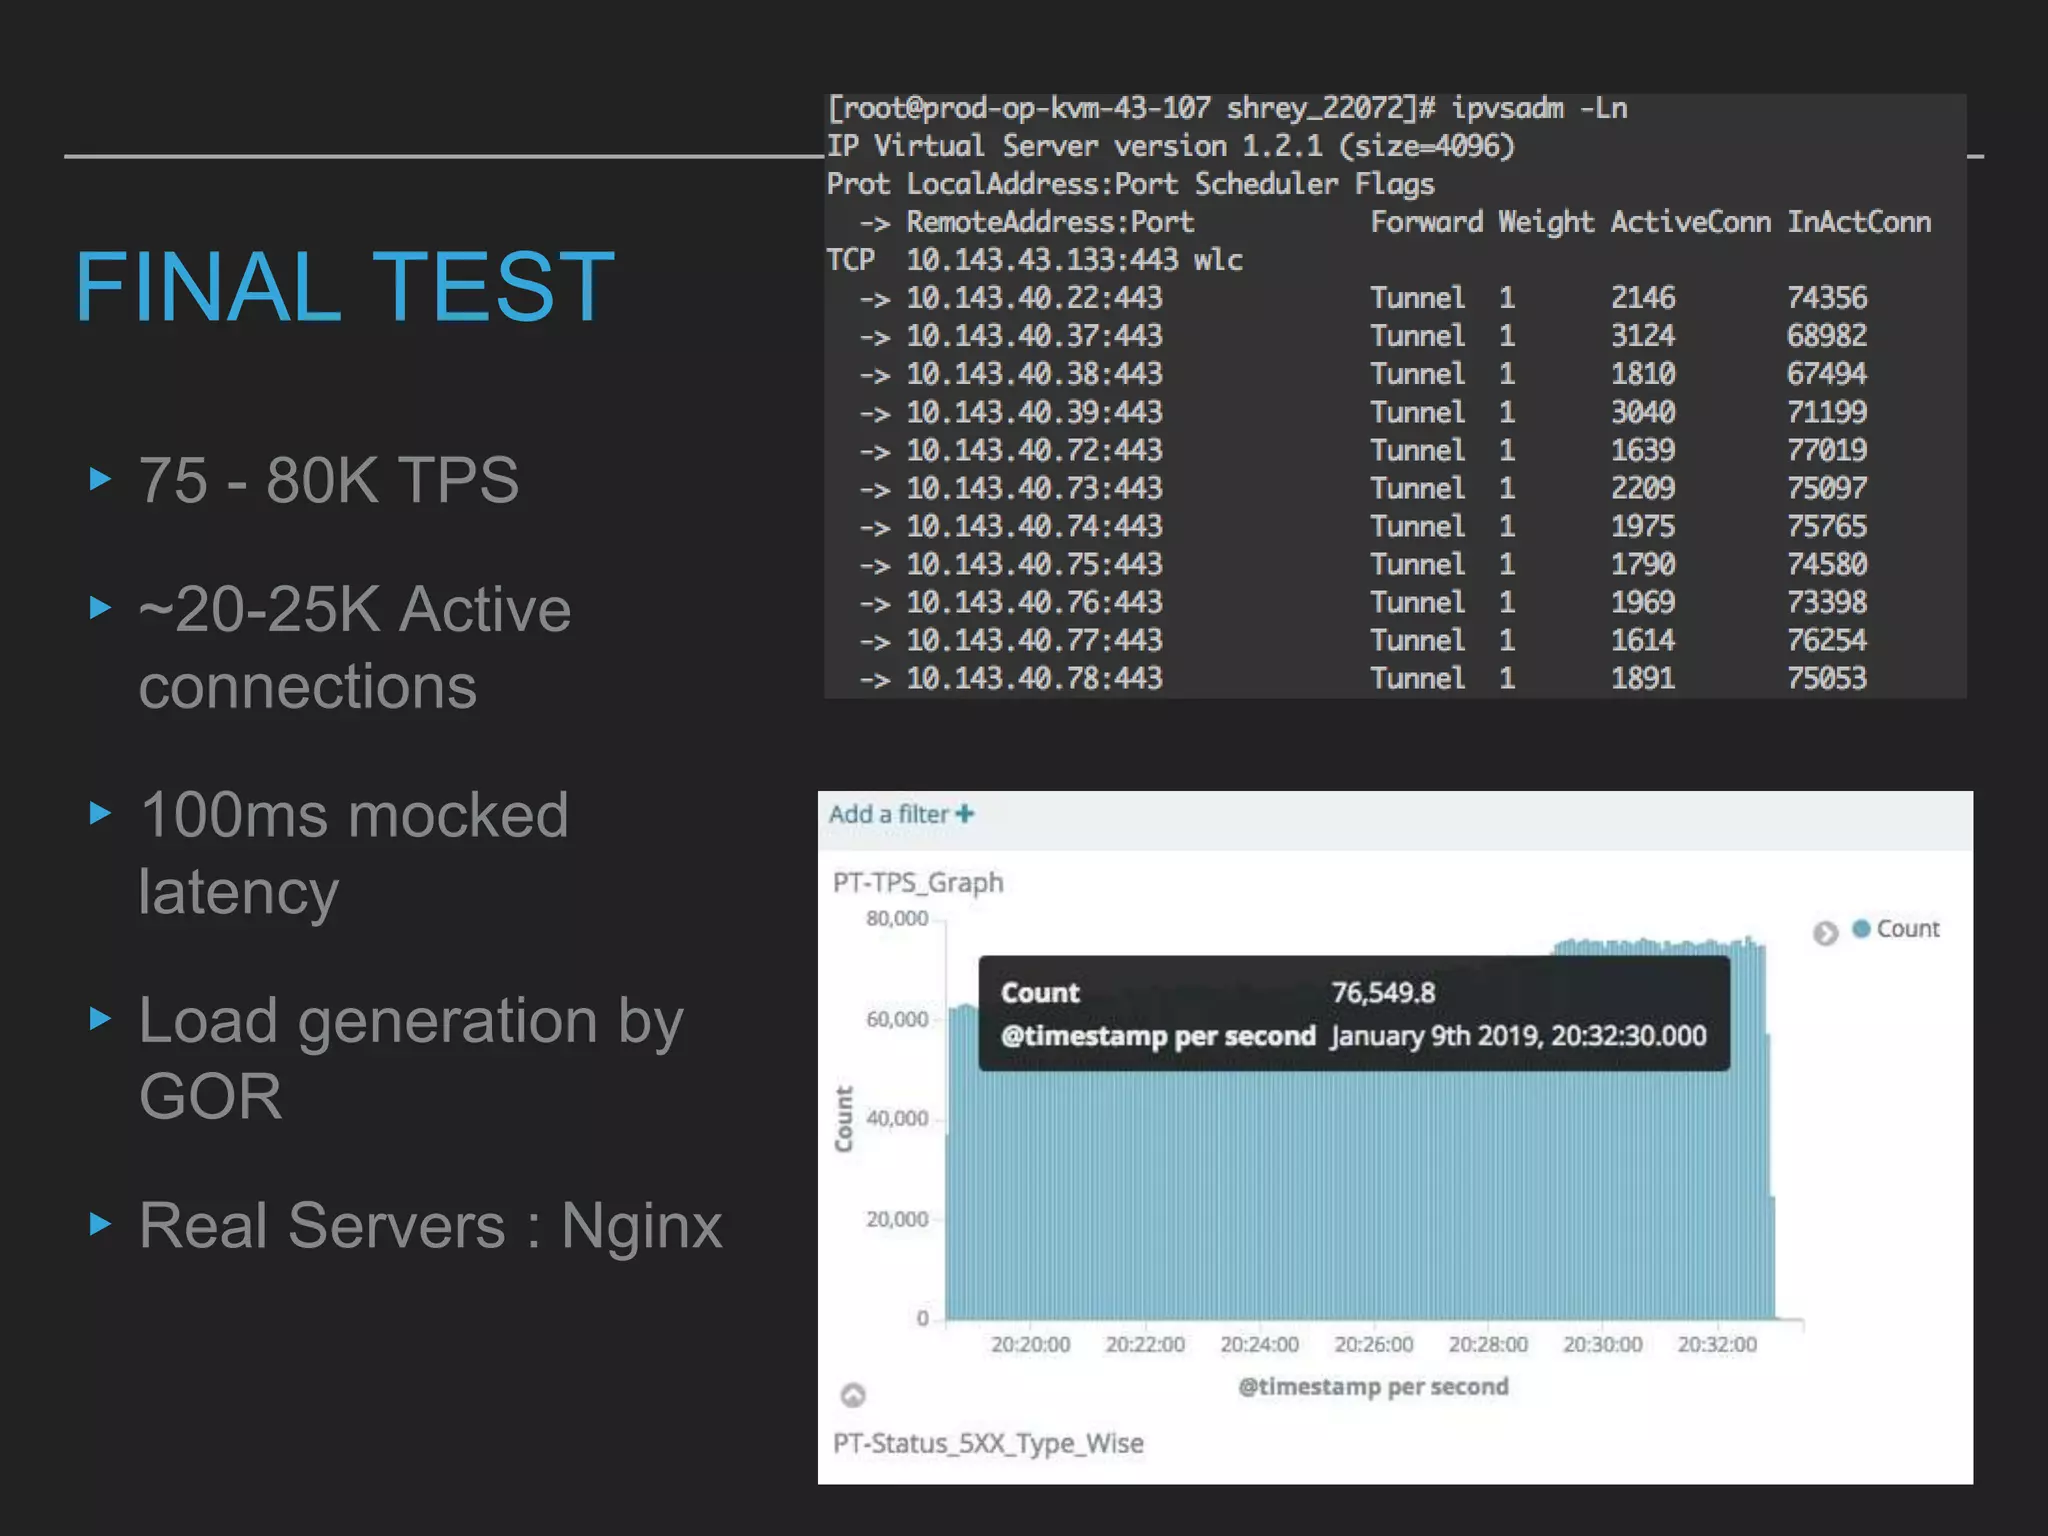Click the 10.143.40.22:443 server address
Image resolution: width=2048 pixels, height=1536 pixels.
(1034, 298)
